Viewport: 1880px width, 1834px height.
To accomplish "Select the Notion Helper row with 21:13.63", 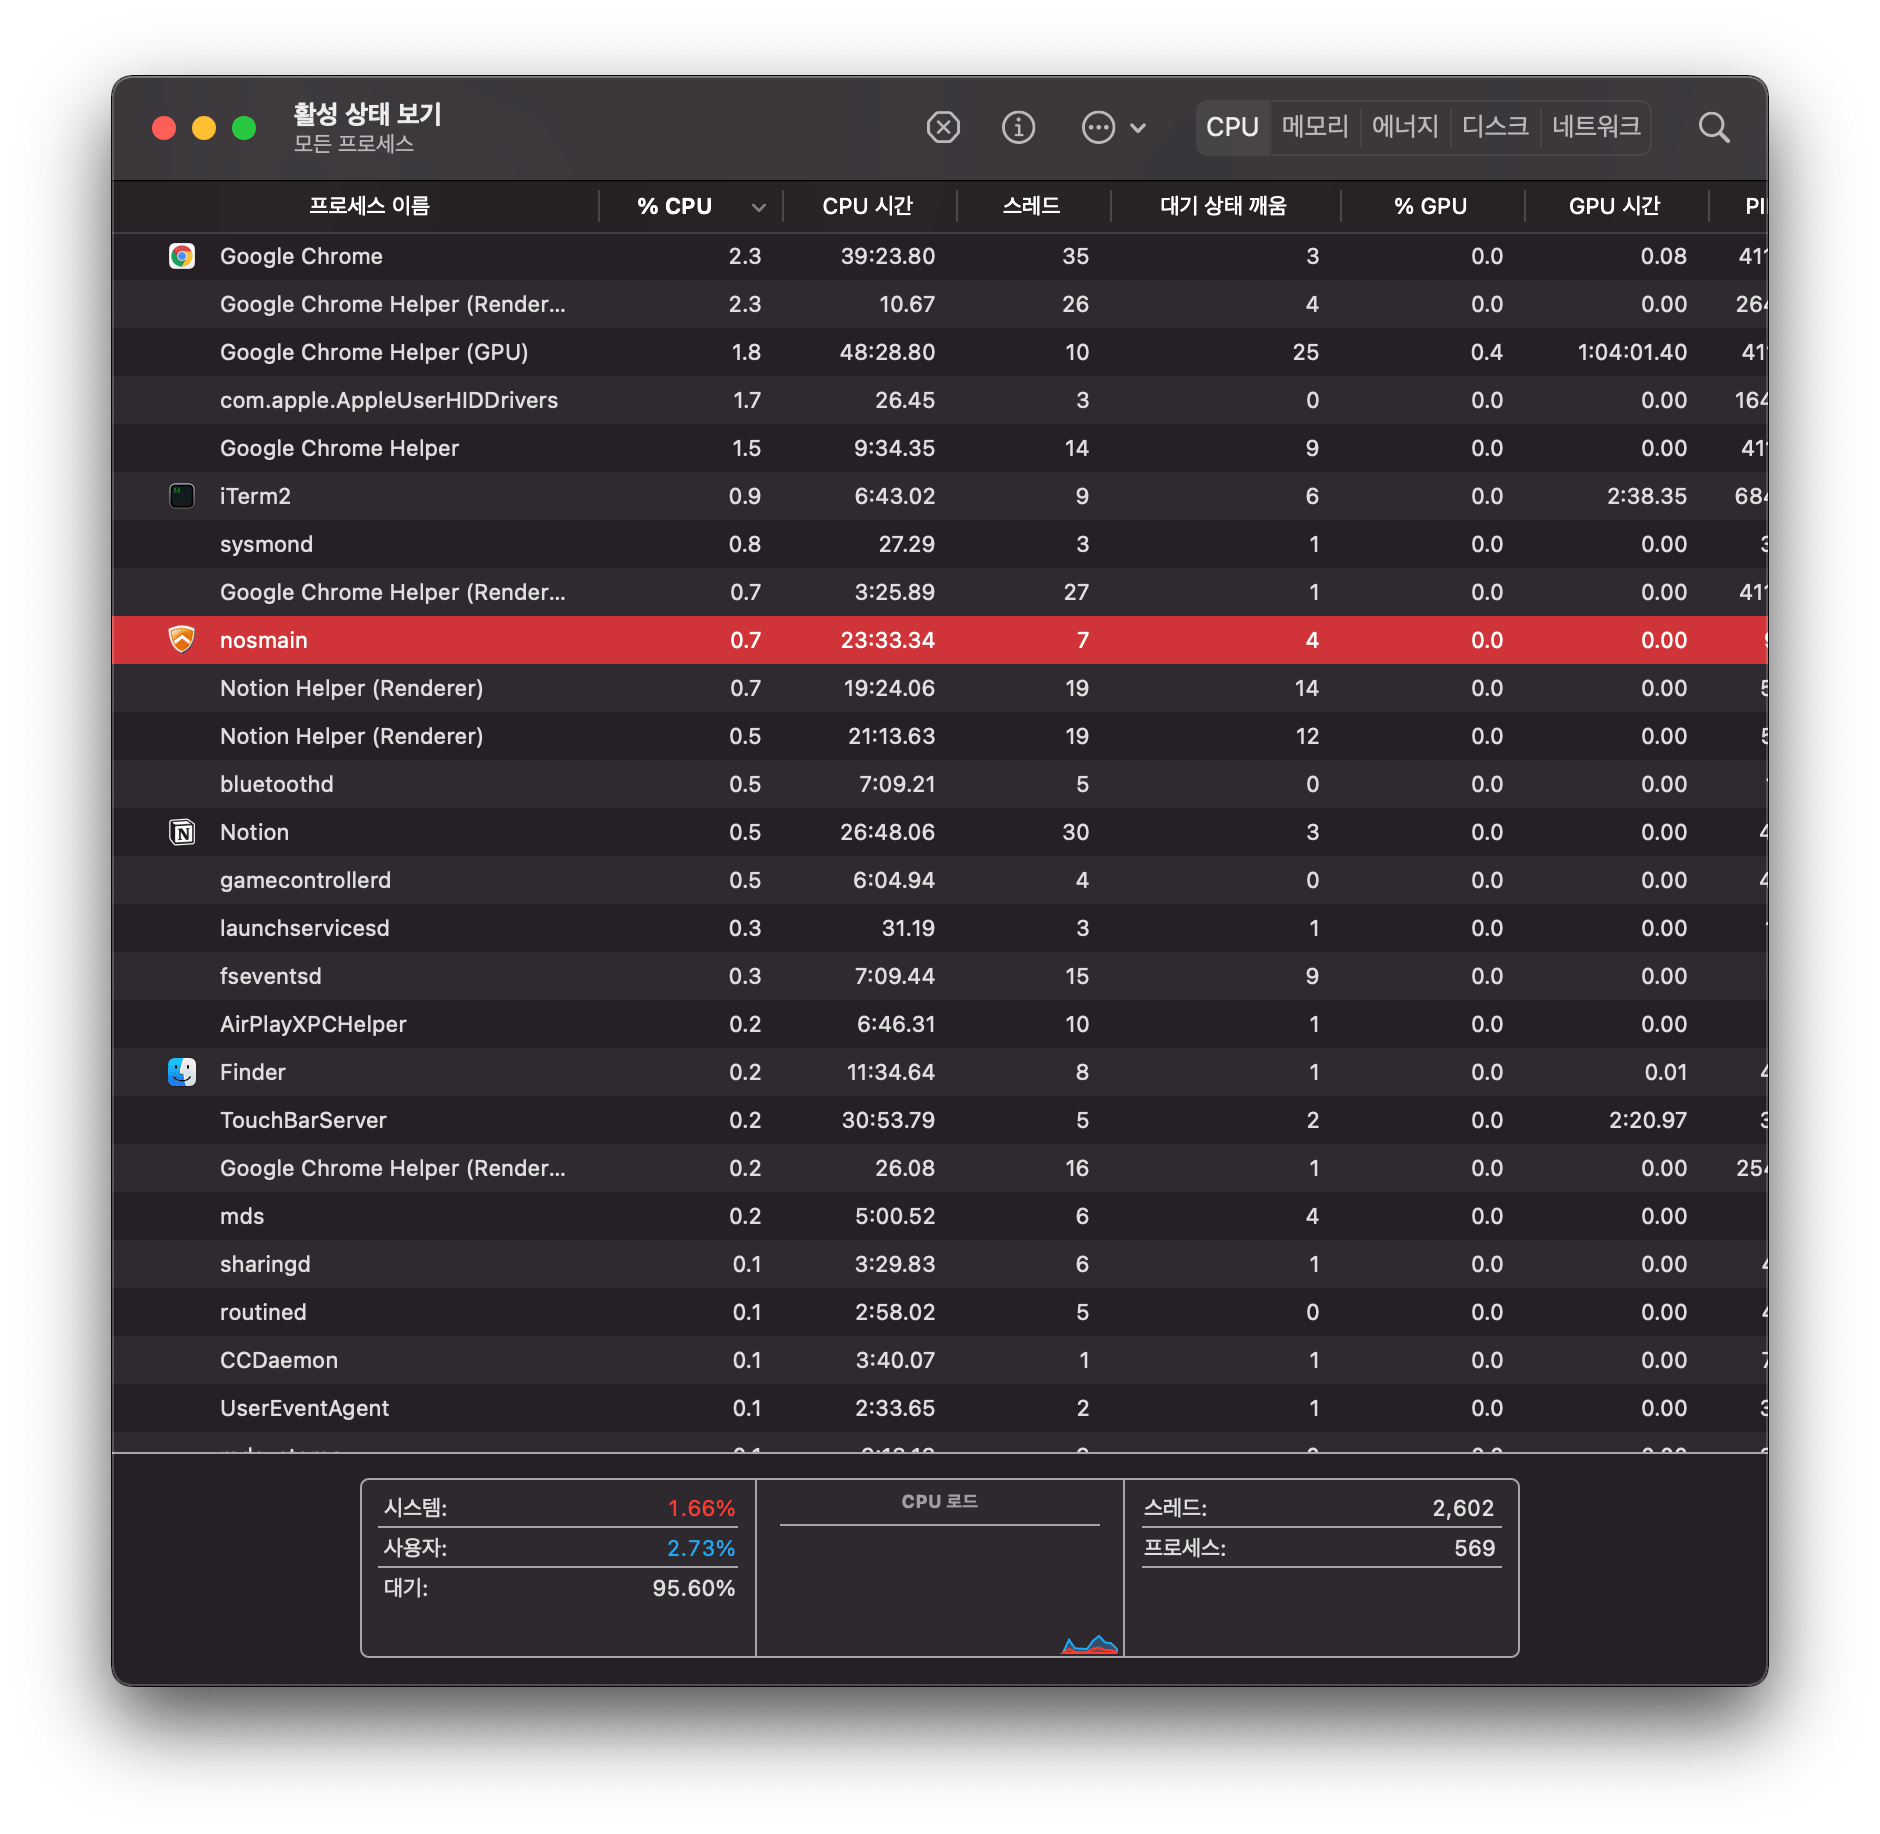I will point(940,736).
